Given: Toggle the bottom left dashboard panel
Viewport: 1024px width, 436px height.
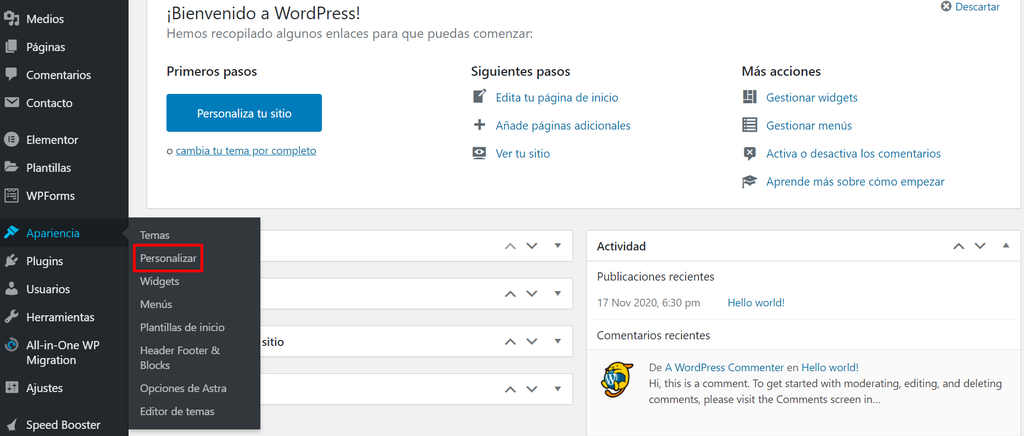Looking at the screenshot, I should 558,389.
